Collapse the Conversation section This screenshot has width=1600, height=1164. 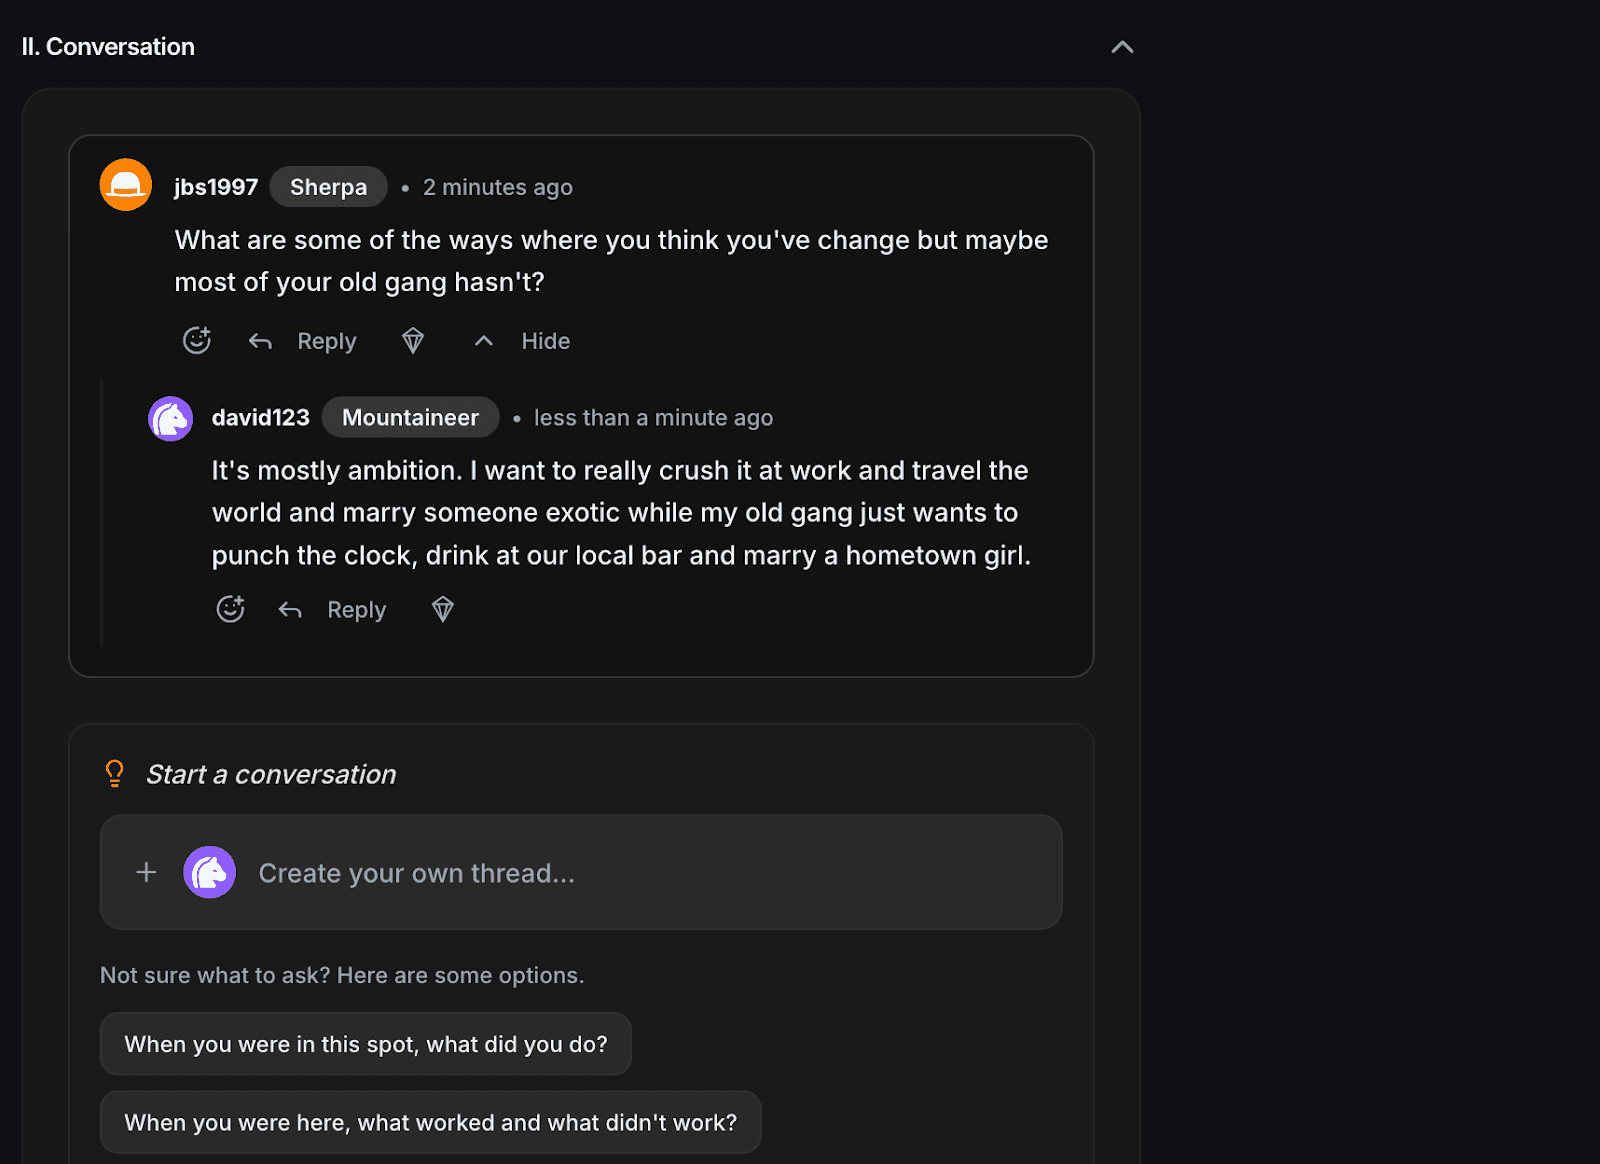pos(1122,46)
